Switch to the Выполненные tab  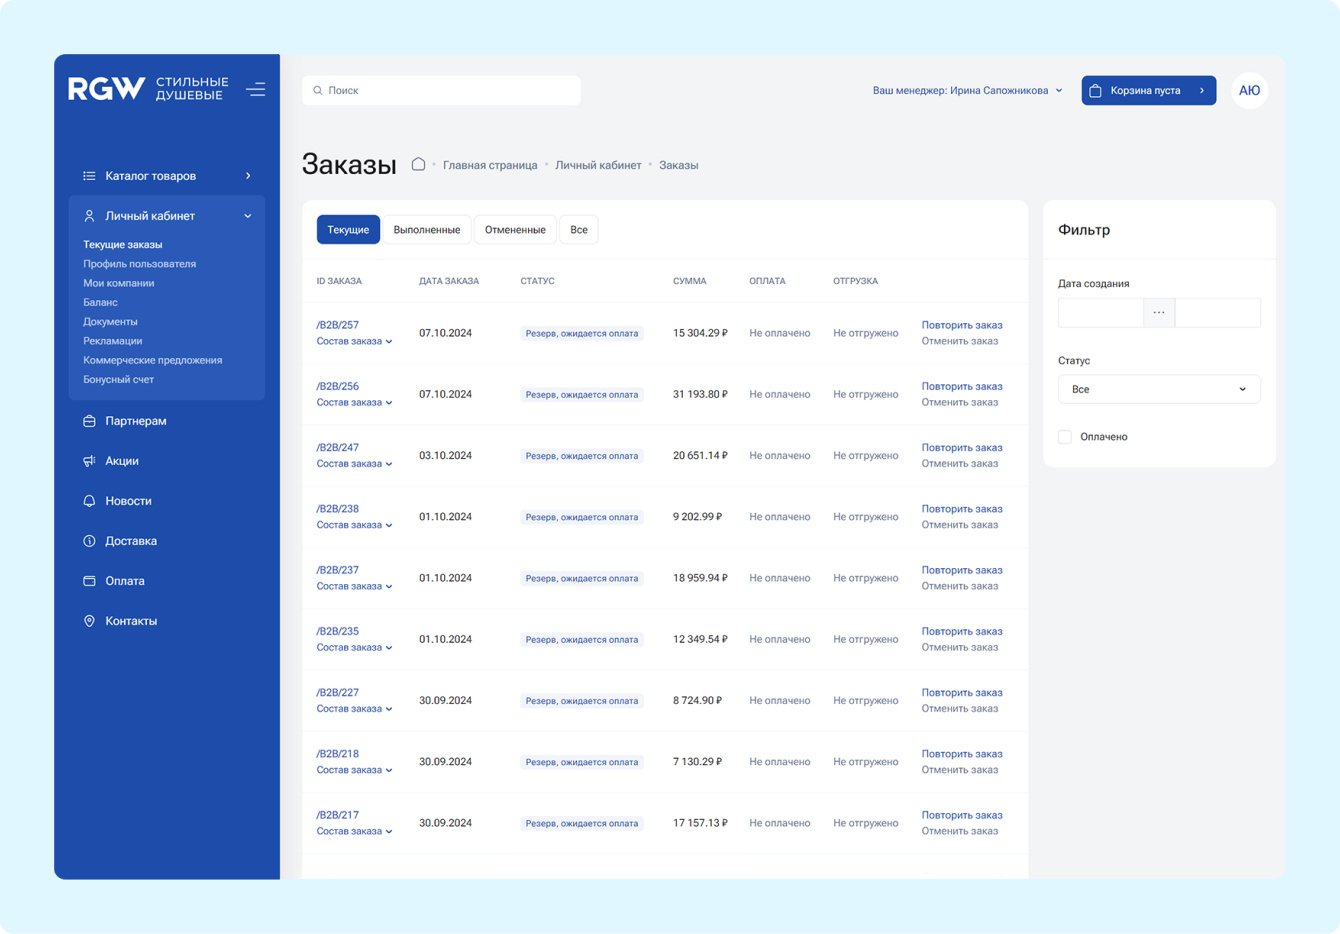click(427, 230)
